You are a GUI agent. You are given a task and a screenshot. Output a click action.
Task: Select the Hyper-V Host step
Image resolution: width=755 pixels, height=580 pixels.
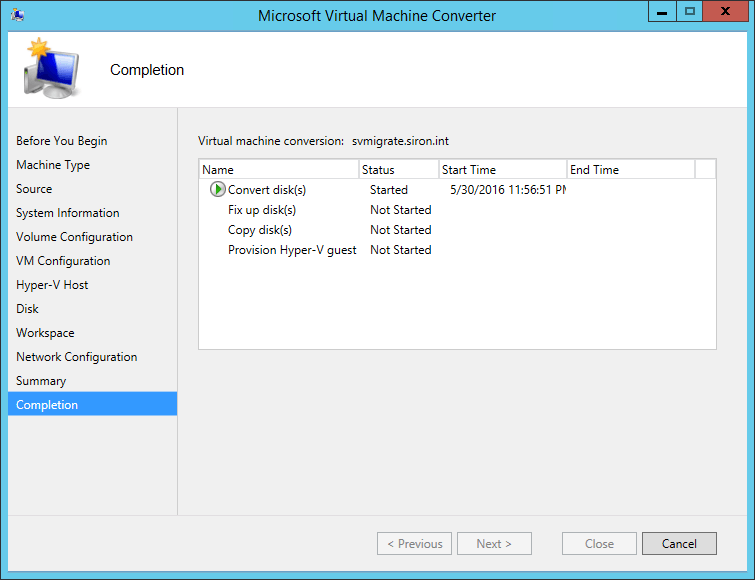click(52, 285)
